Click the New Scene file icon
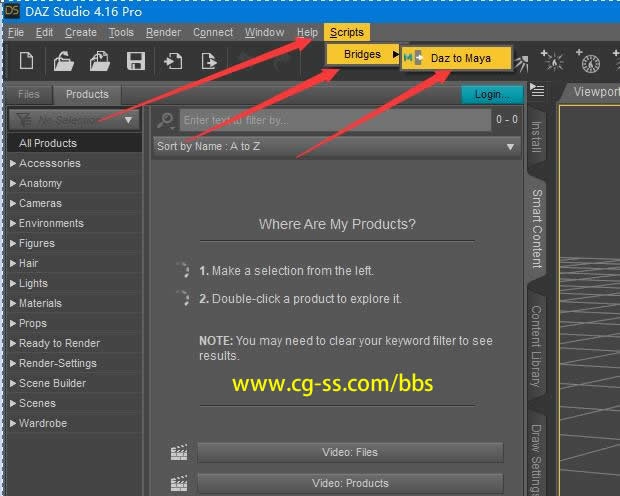 27,61
